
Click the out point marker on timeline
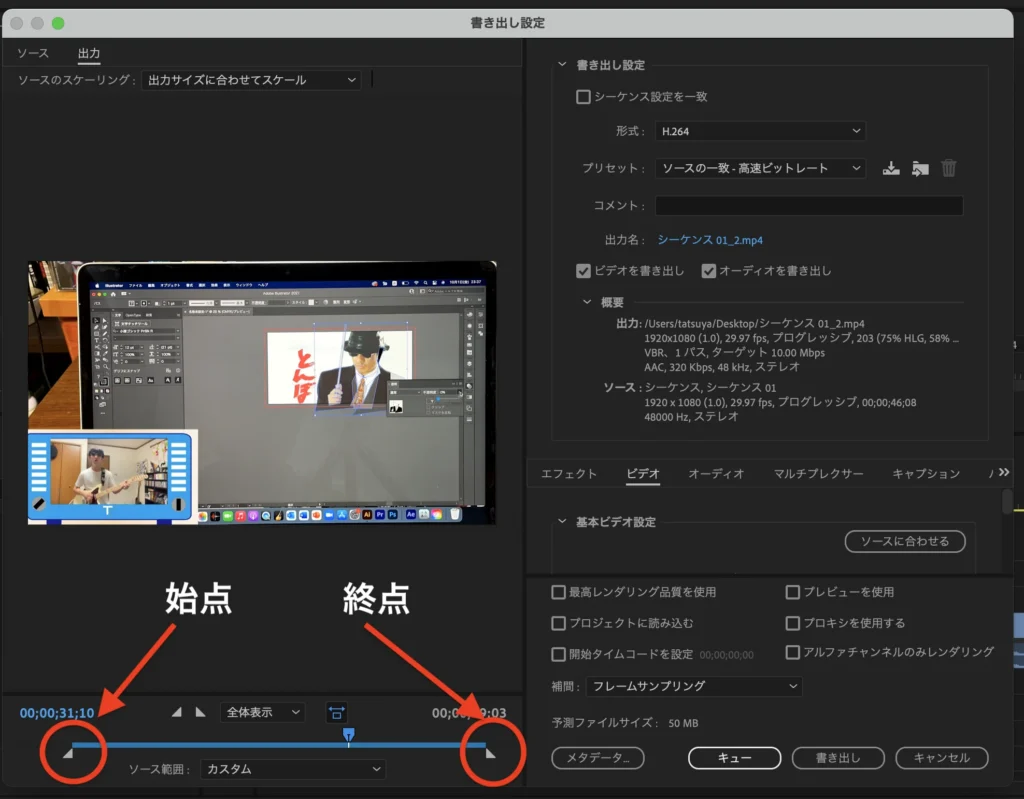point(490,752)
